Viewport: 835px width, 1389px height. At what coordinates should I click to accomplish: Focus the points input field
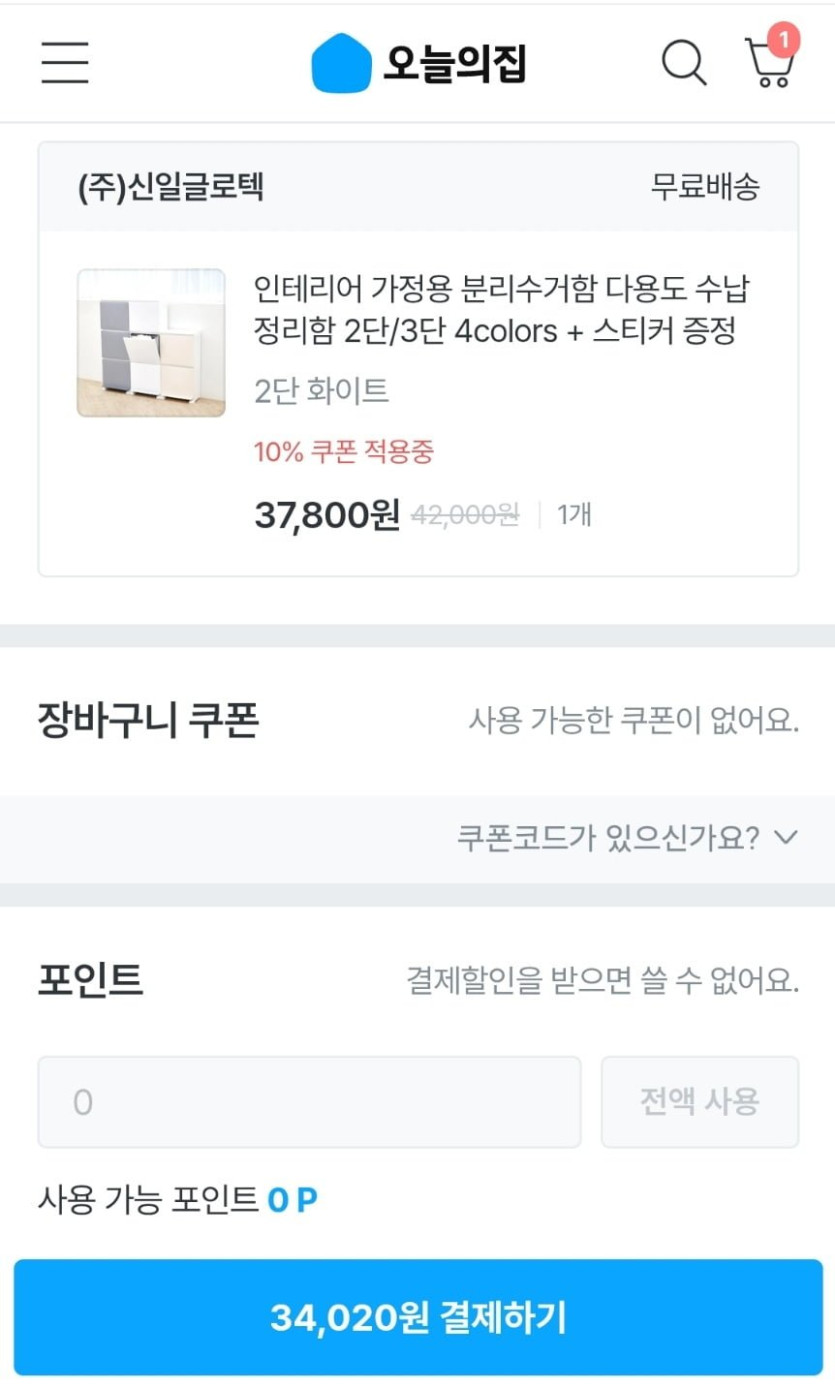(x=309, y=1102)
